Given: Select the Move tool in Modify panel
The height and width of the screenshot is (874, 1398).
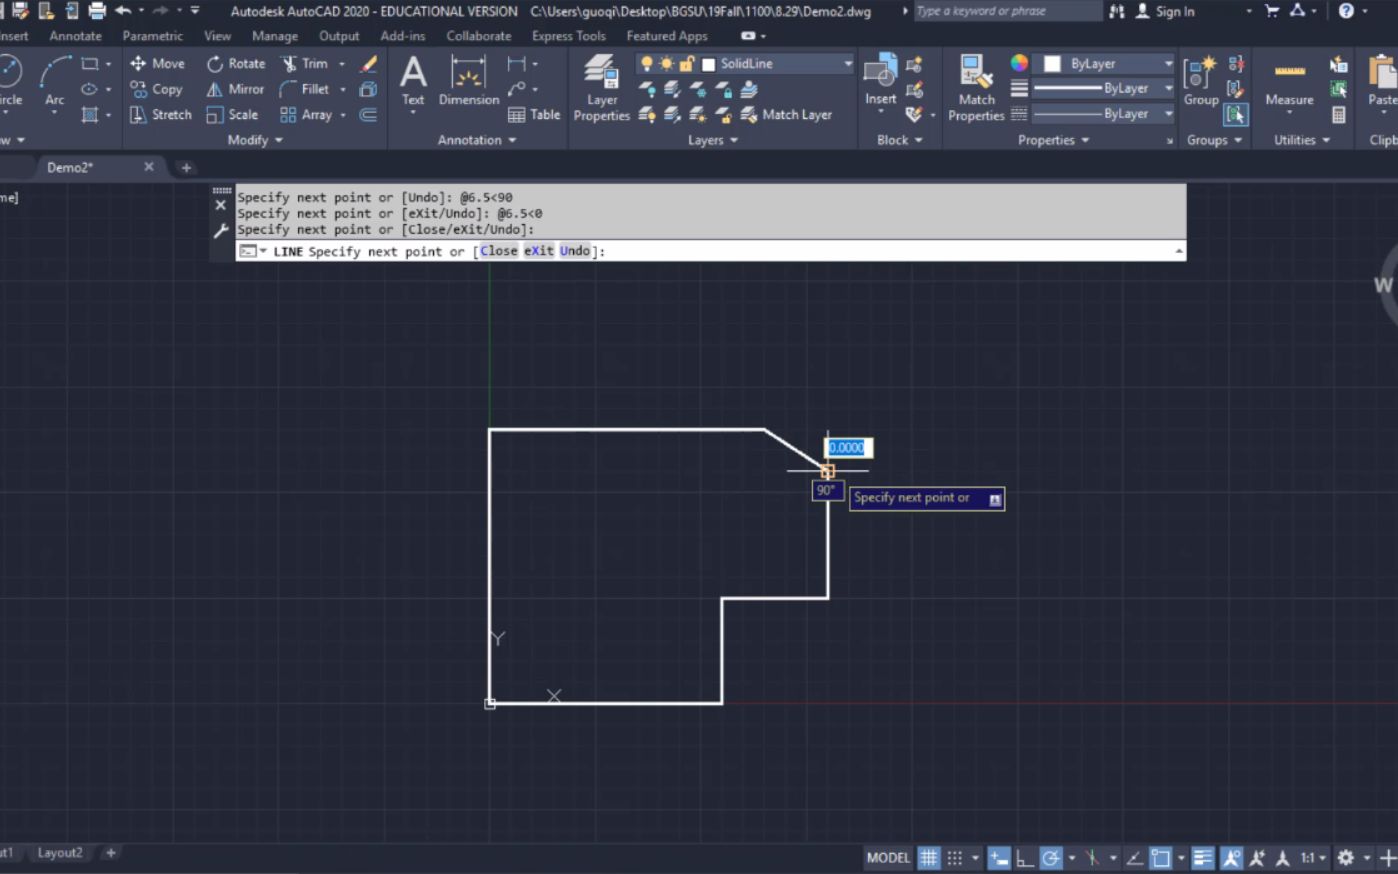Looking at the screenshot, I should pyautogui.click(x=157, y=62).
